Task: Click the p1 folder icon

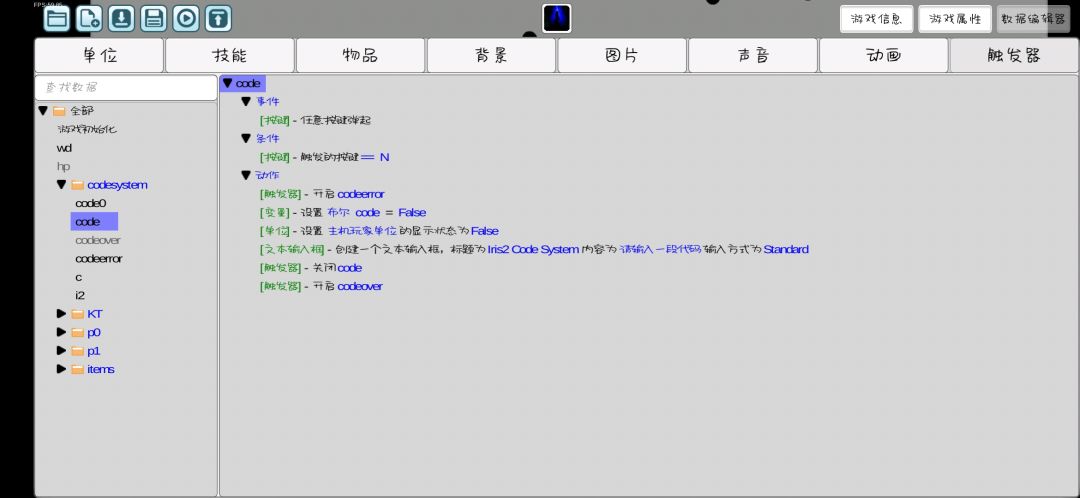Action: click(x=77, y=351)
